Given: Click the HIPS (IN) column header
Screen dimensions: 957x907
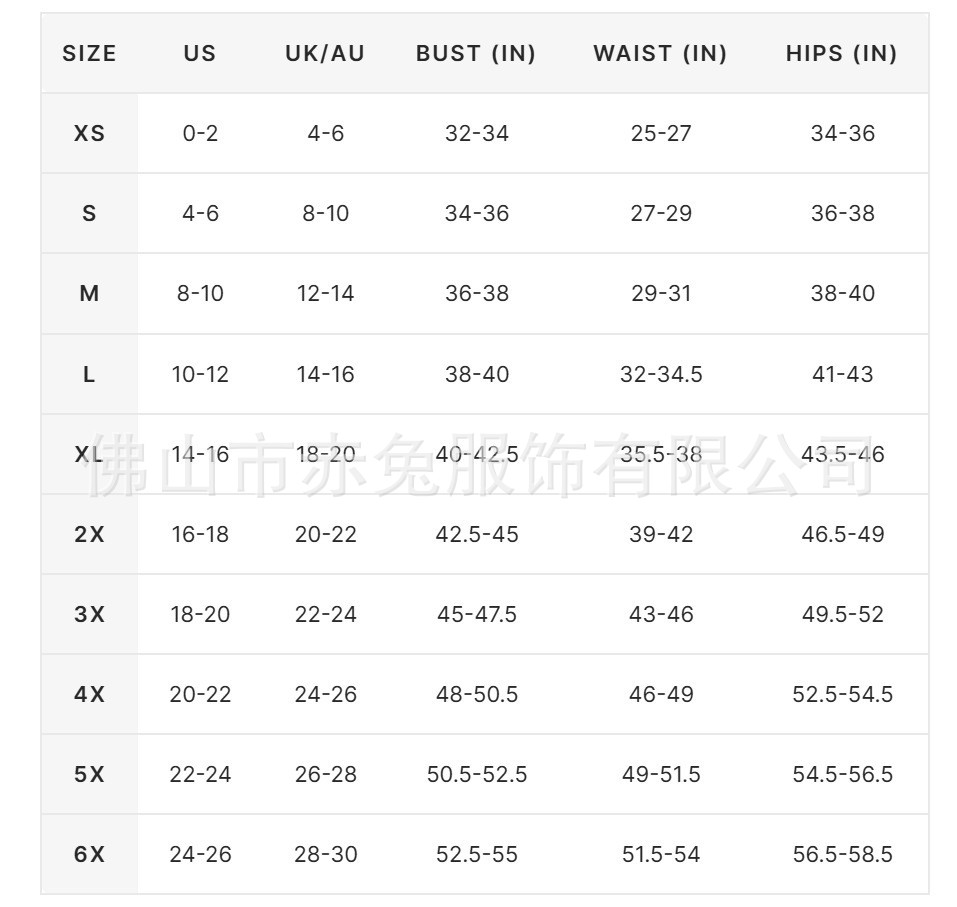Looking at the screenshot, I should (842, 54).
